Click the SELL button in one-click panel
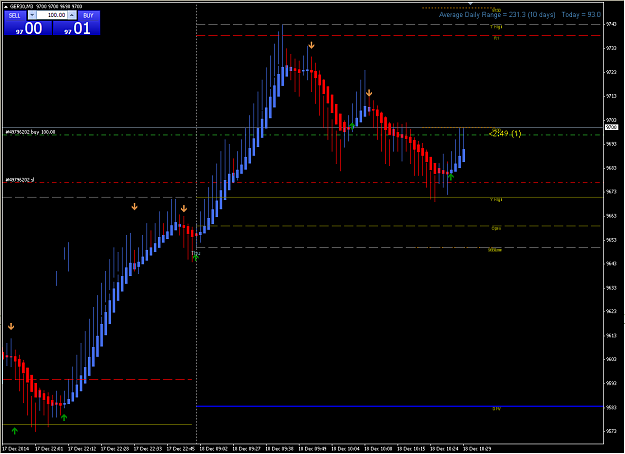 15,16
